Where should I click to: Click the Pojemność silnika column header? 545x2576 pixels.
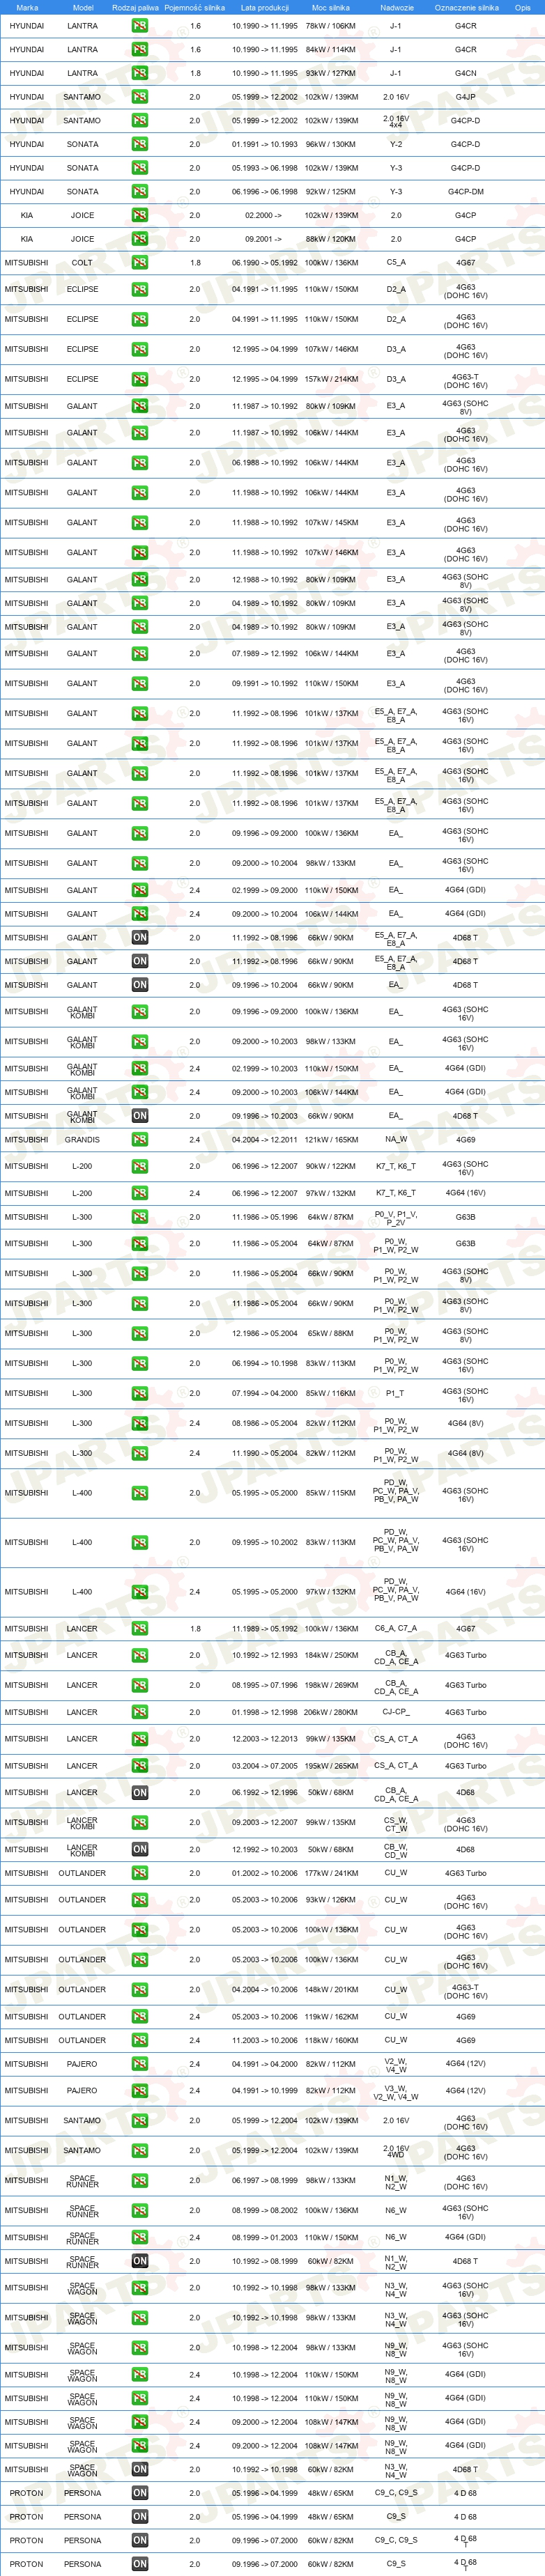195,7
